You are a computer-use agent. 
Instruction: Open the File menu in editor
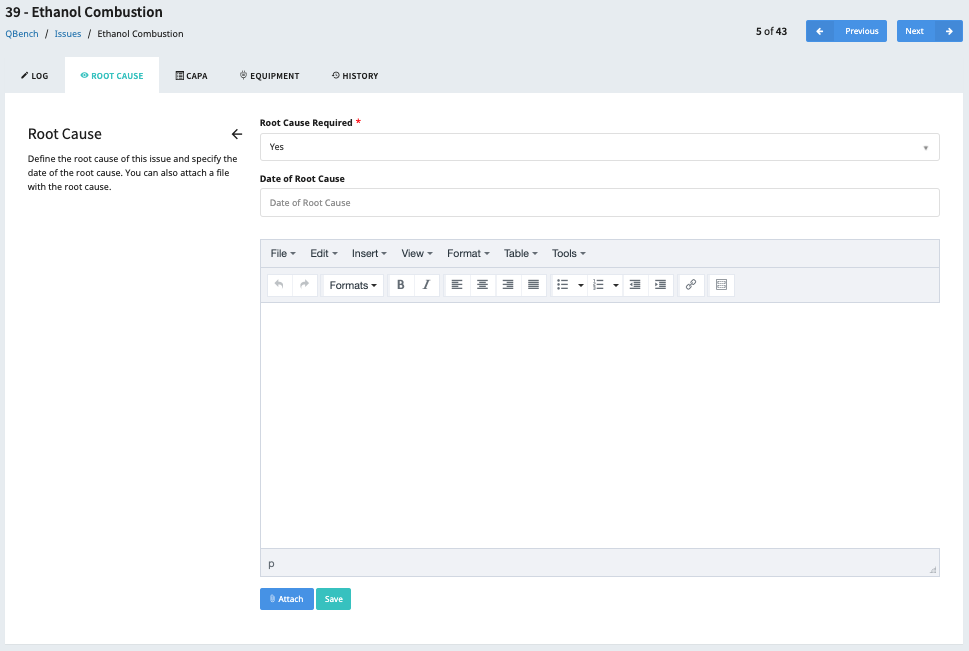pyautogui.click(x=283, y=253)
